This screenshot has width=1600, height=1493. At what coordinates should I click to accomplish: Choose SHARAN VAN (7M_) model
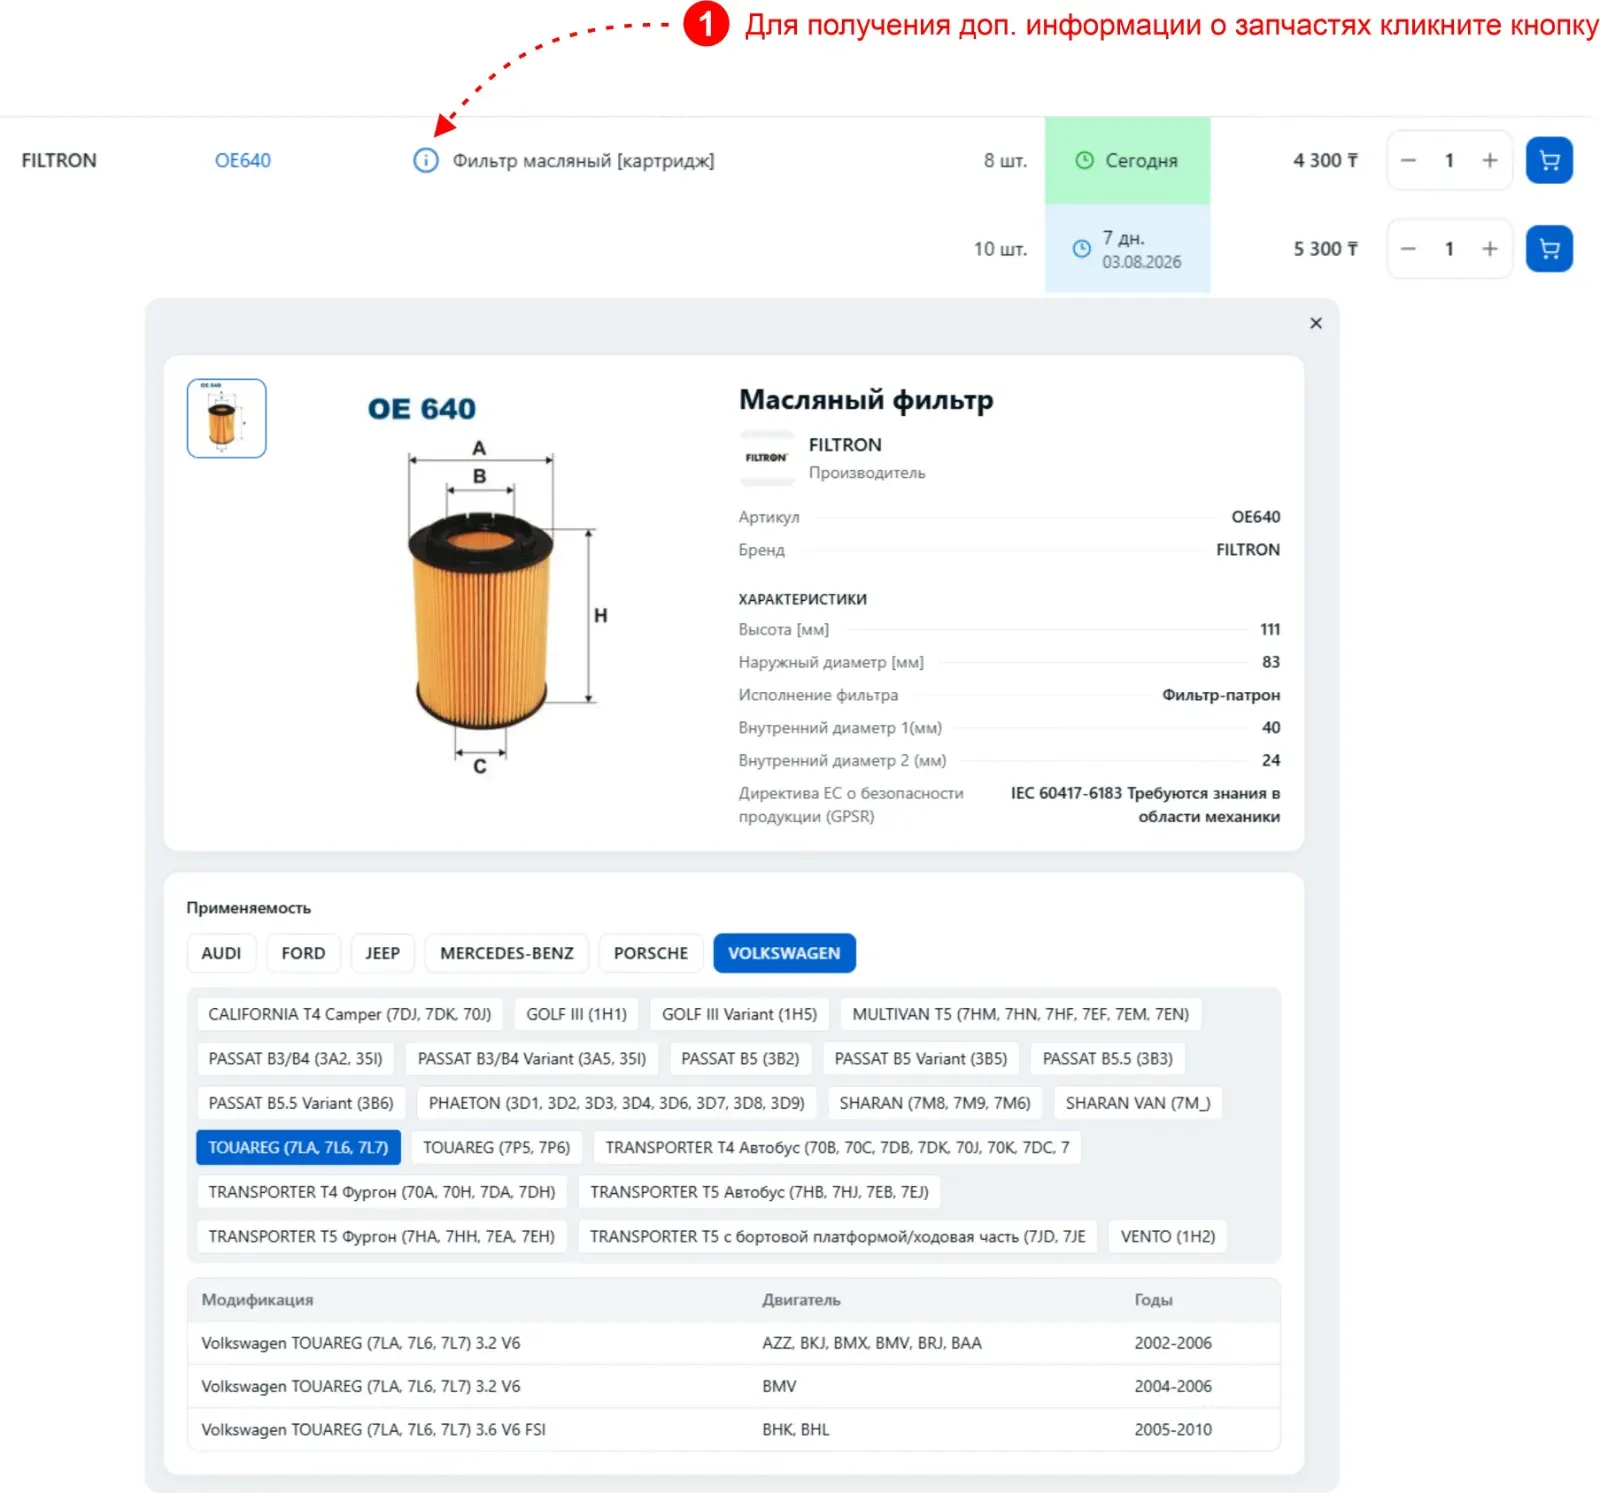(x=1138, y=1103)
